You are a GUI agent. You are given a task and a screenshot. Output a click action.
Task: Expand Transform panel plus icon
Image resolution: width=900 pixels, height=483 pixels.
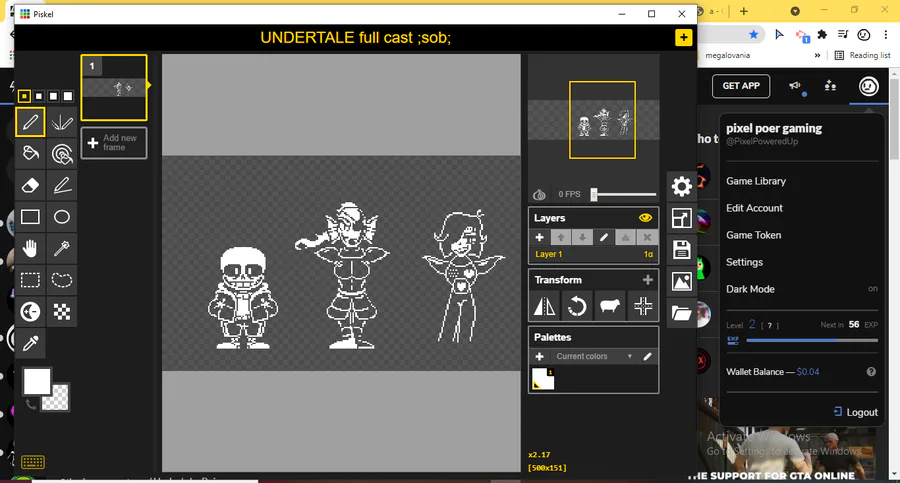(647, 280)
